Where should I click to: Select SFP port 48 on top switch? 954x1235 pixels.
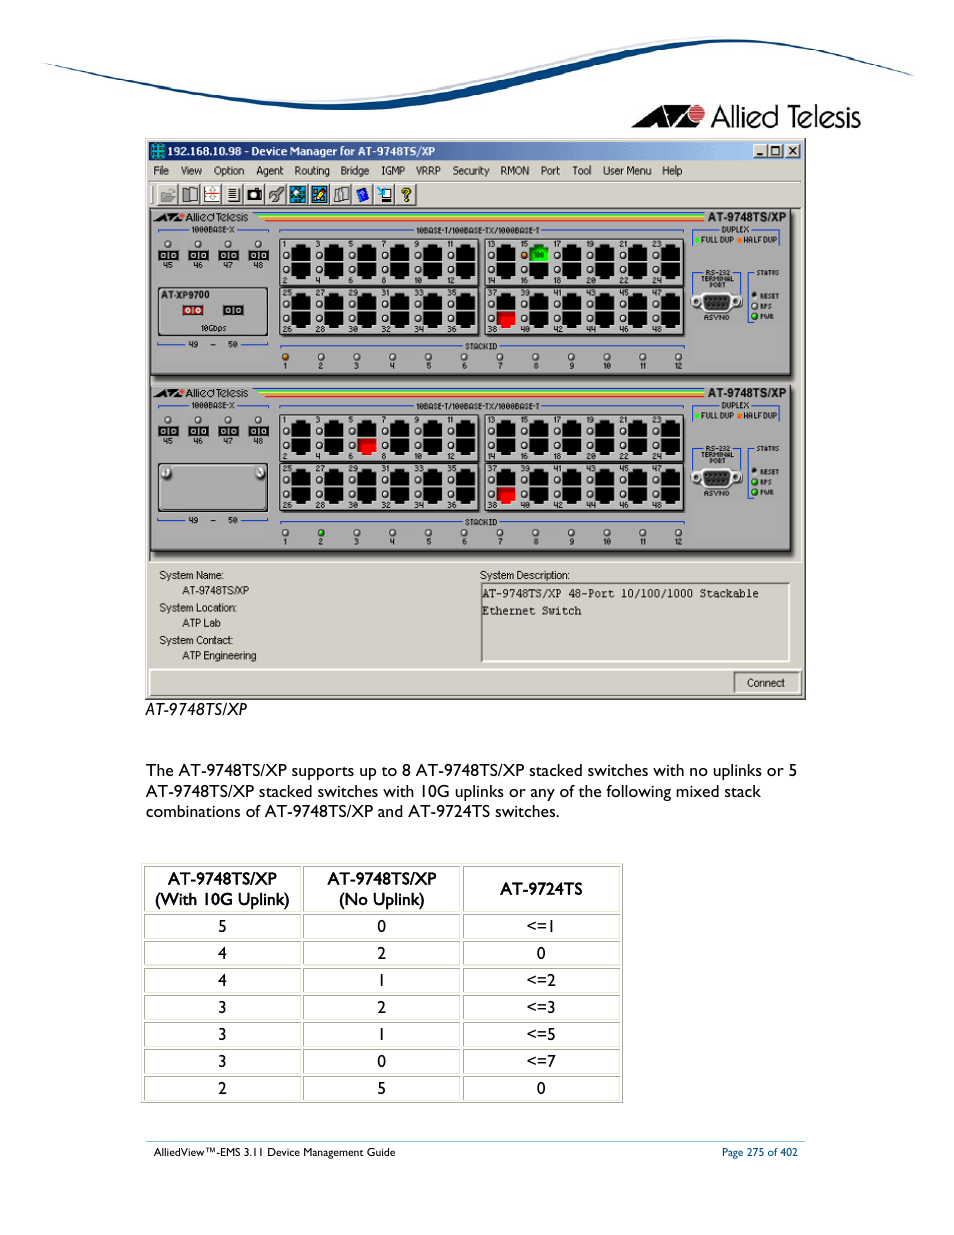[258, 255]
